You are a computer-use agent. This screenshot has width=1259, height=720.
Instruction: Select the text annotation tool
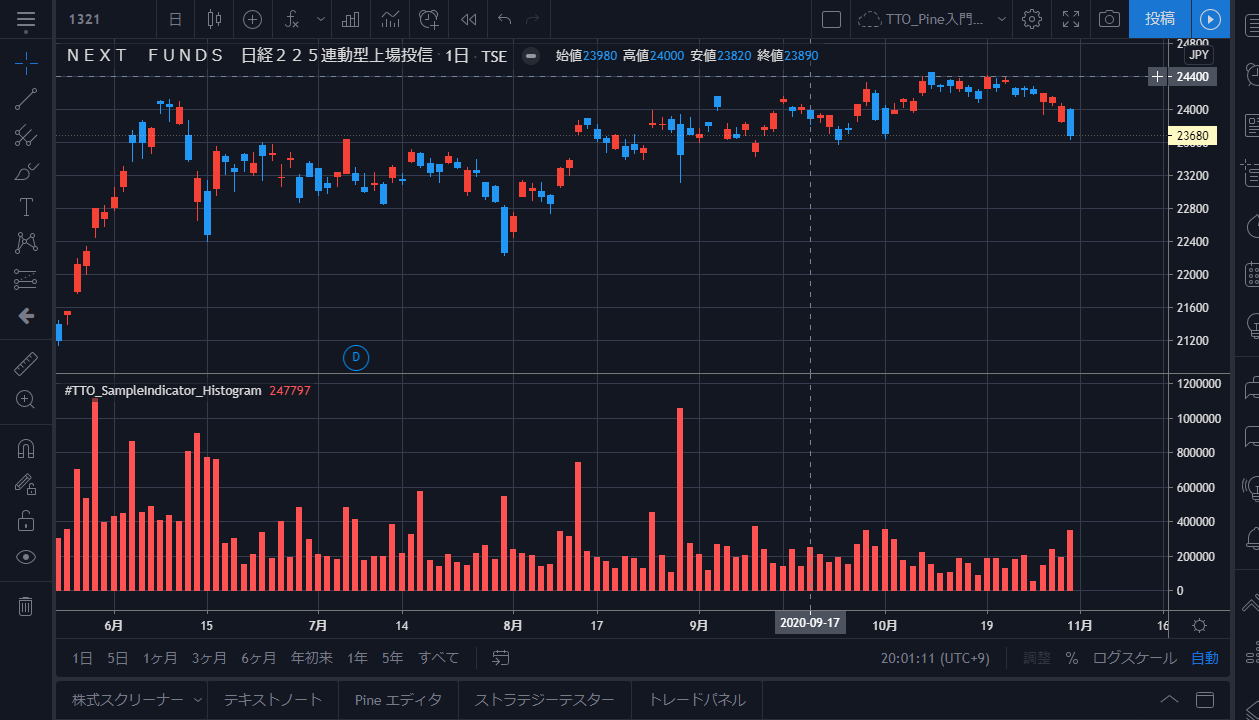click(26, 208)
